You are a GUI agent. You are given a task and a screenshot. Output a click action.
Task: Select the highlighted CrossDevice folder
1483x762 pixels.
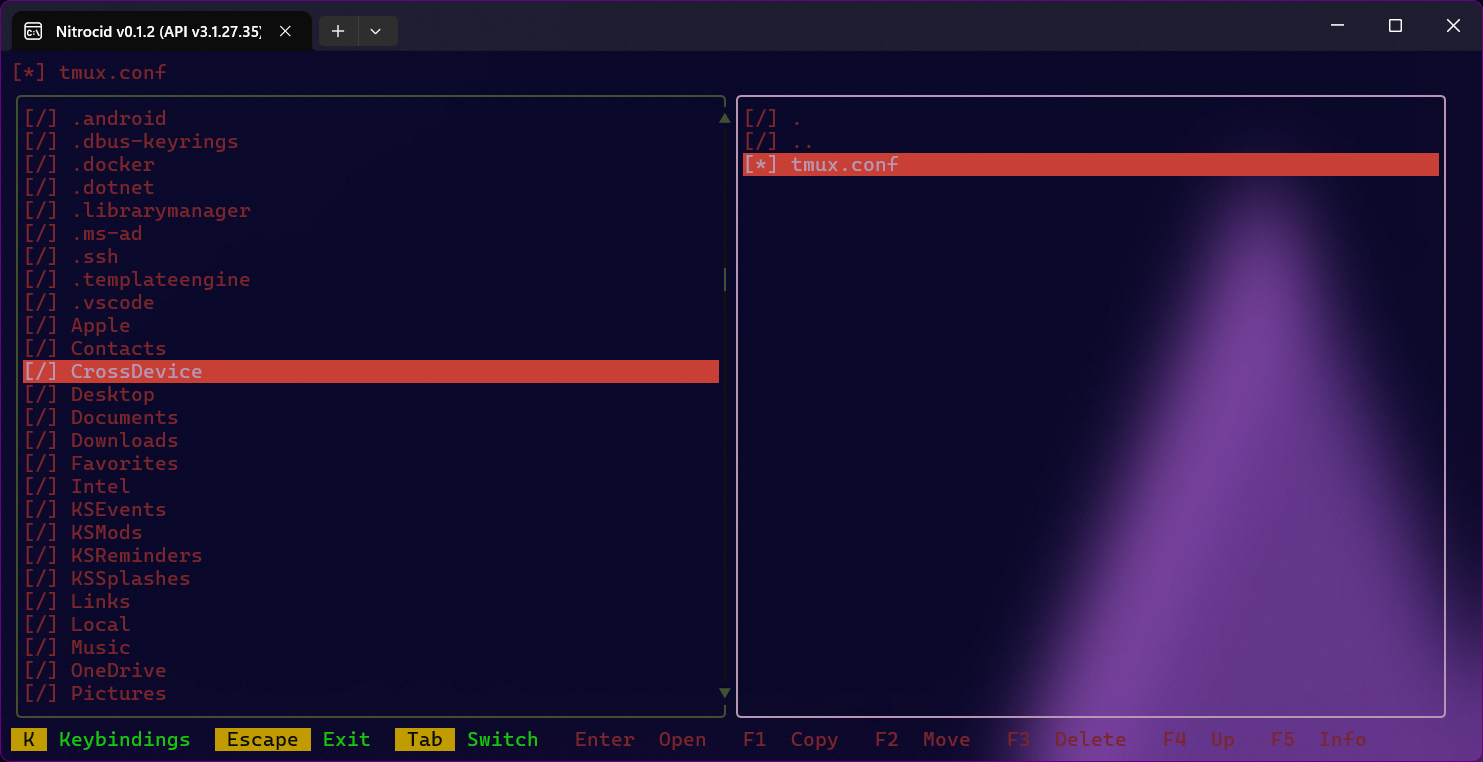point(136,371)
